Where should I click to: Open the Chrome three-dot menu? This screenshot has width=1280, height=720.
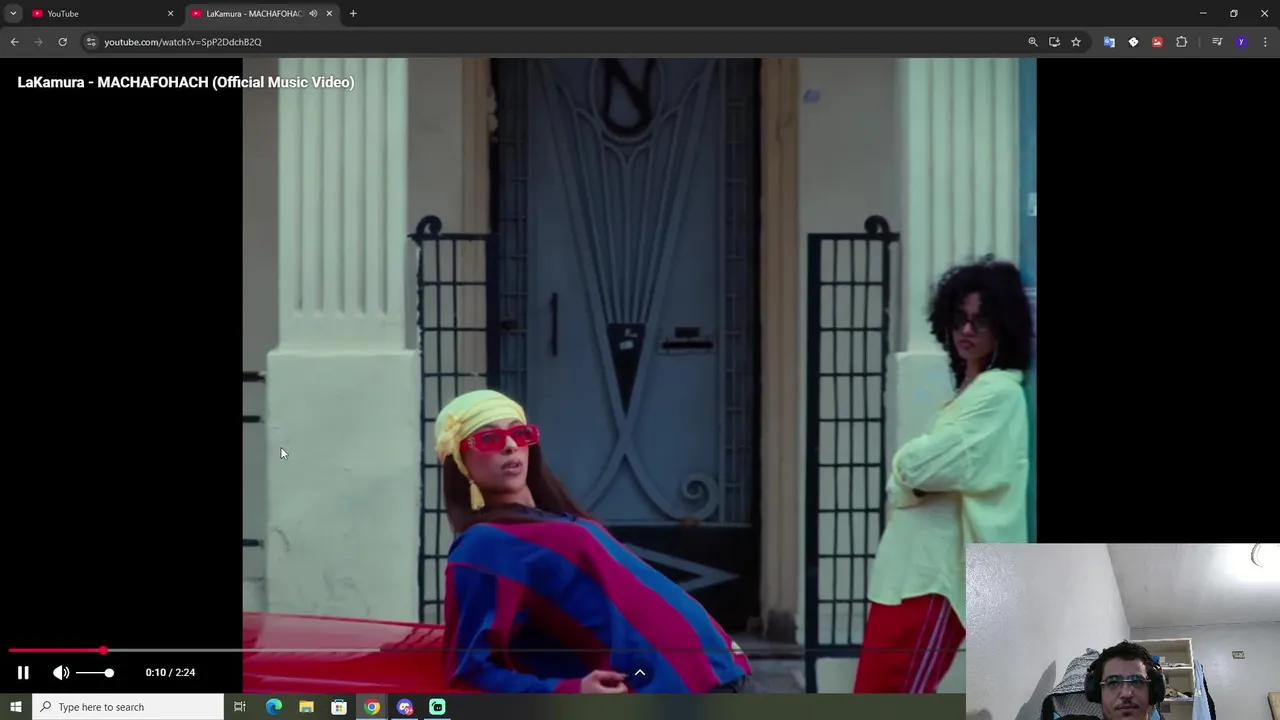click(x=1265, y=42)
